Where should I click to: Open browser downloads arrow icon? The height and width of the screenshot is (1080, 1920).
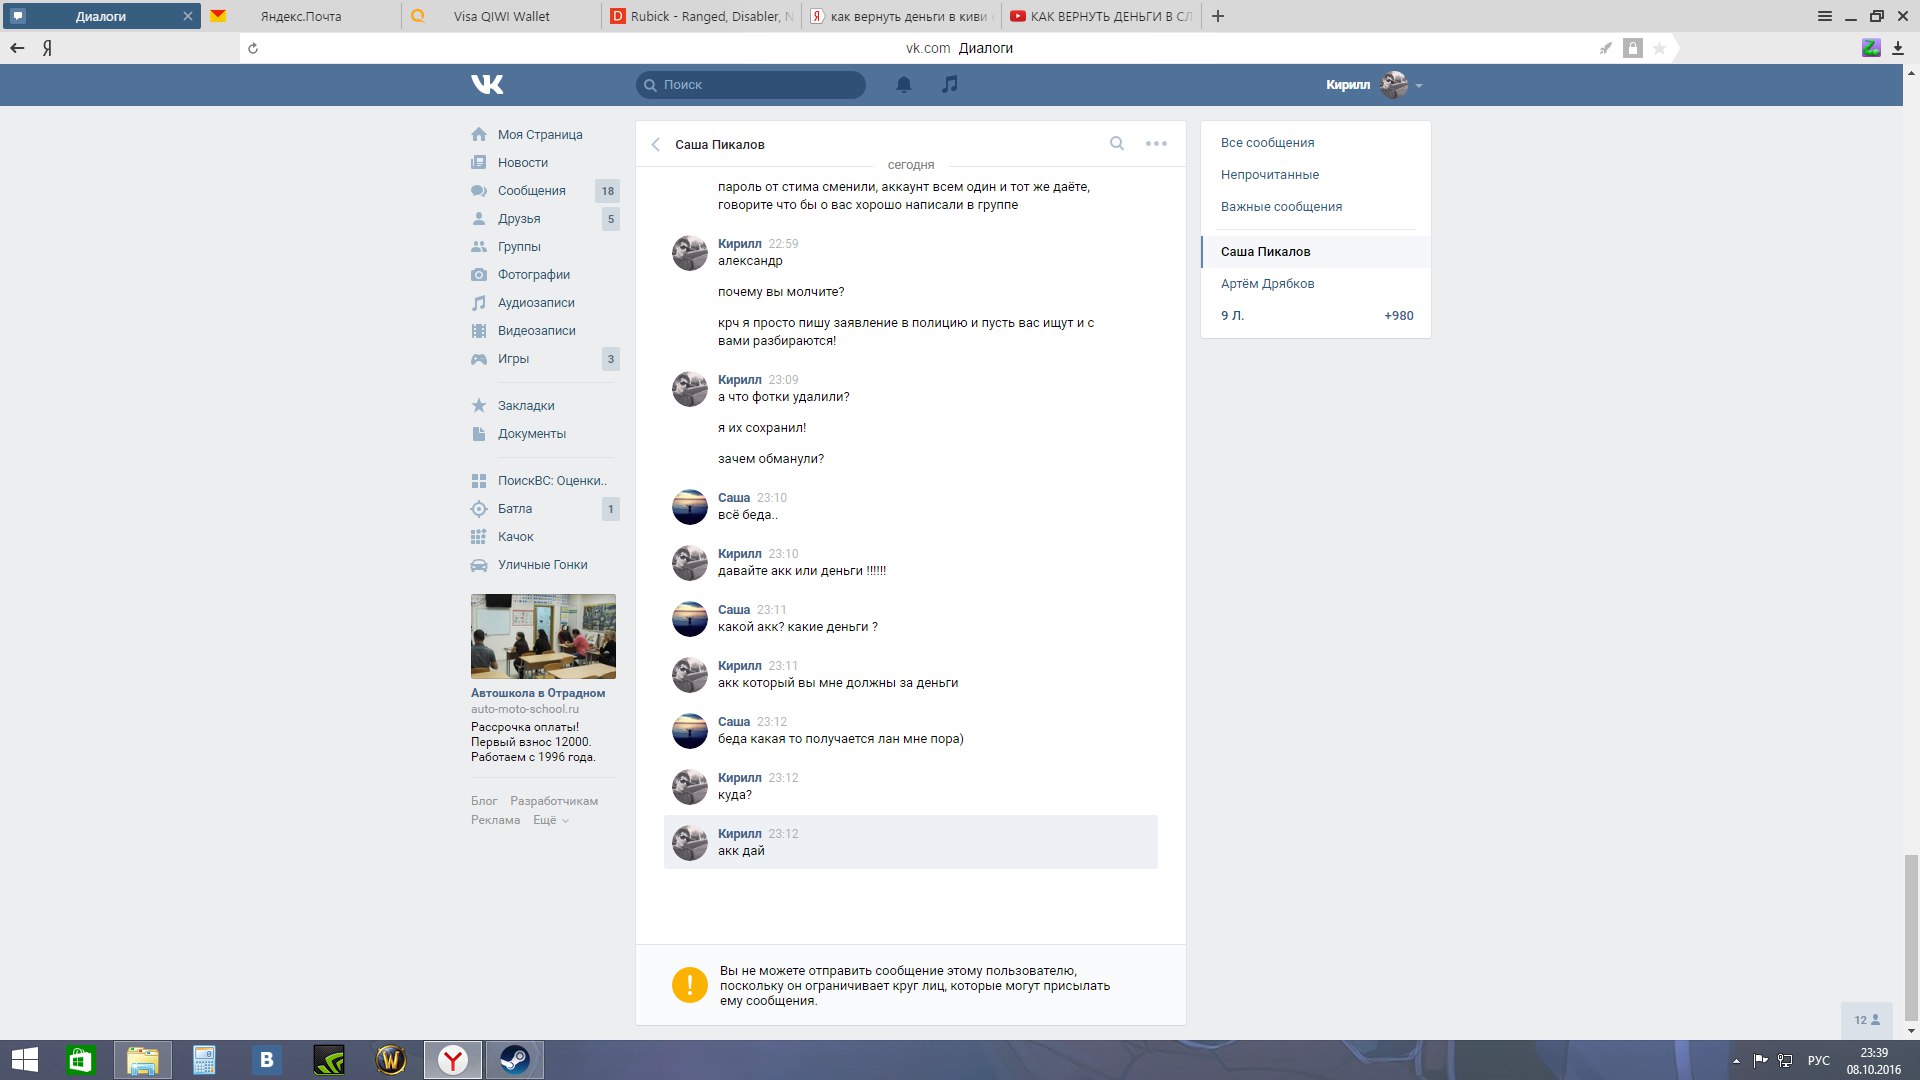tap(1897, 48)
